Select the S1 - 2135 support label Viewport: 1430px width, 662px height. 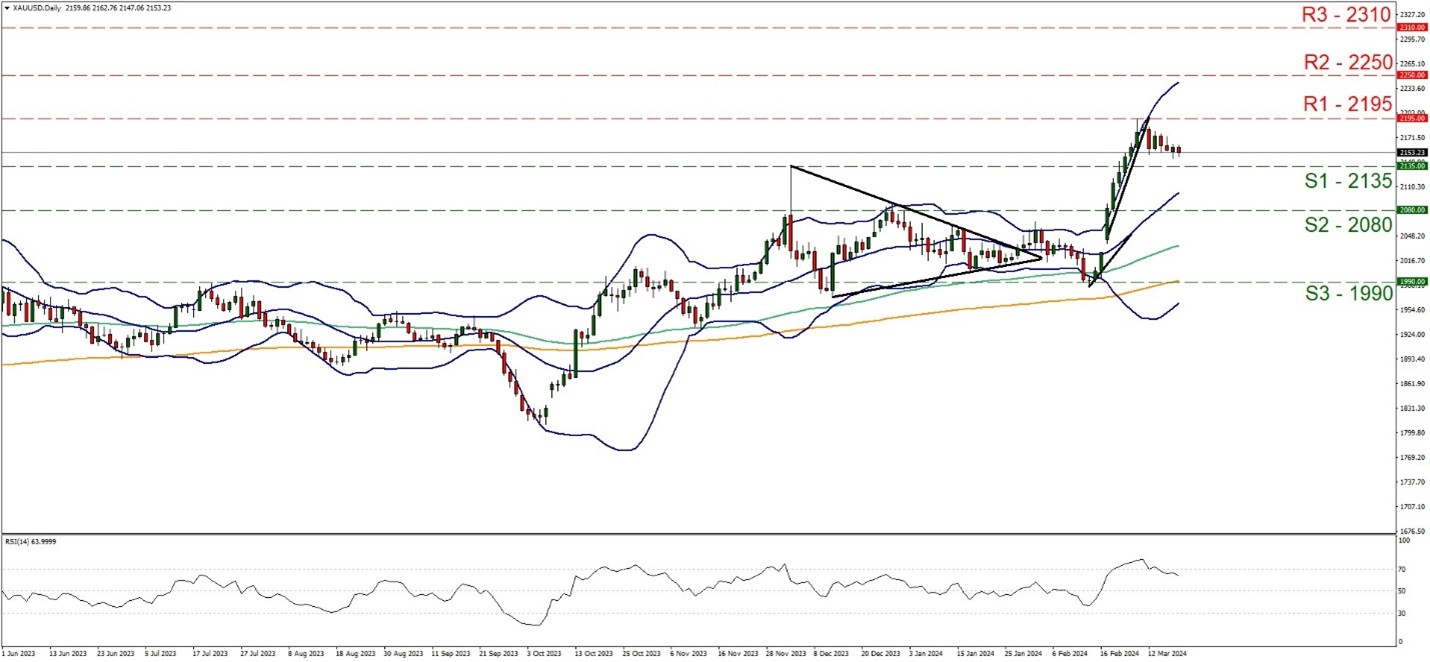[x=1347, y=181]
